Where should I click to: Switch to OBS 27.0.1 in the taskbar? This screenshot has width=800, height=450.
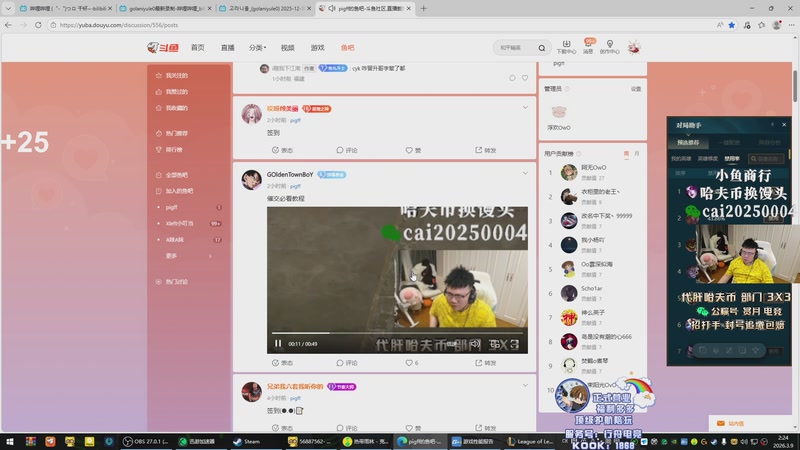point(146,441)
